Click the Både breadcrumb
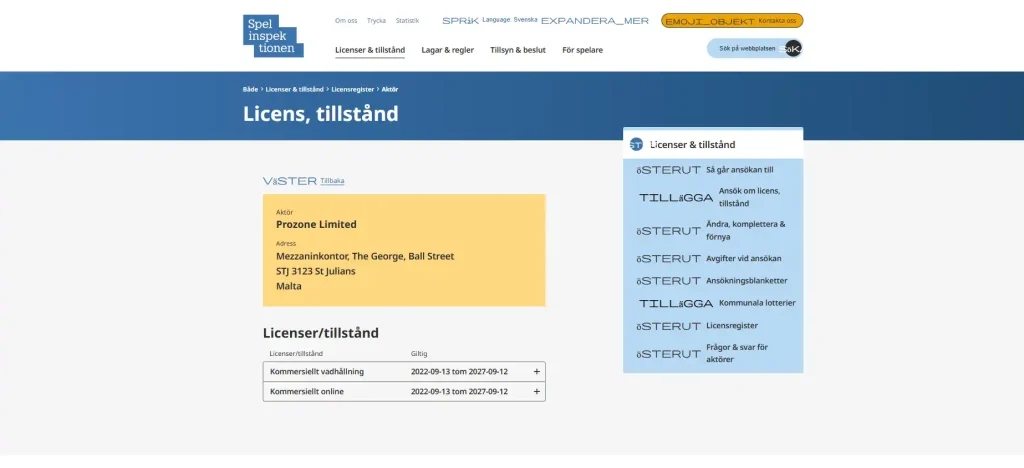This screenshot has height=468, width=1024. (x=251, y=89)
